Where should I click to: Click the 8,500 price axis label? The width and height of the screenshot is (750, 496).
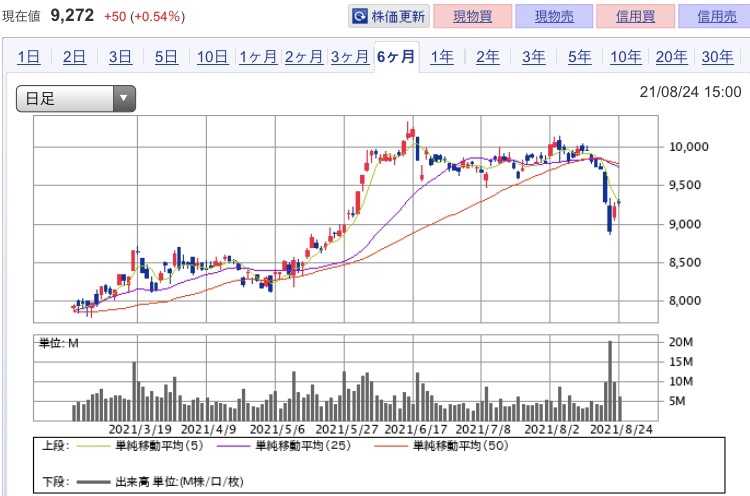click(x=685, y=262)
